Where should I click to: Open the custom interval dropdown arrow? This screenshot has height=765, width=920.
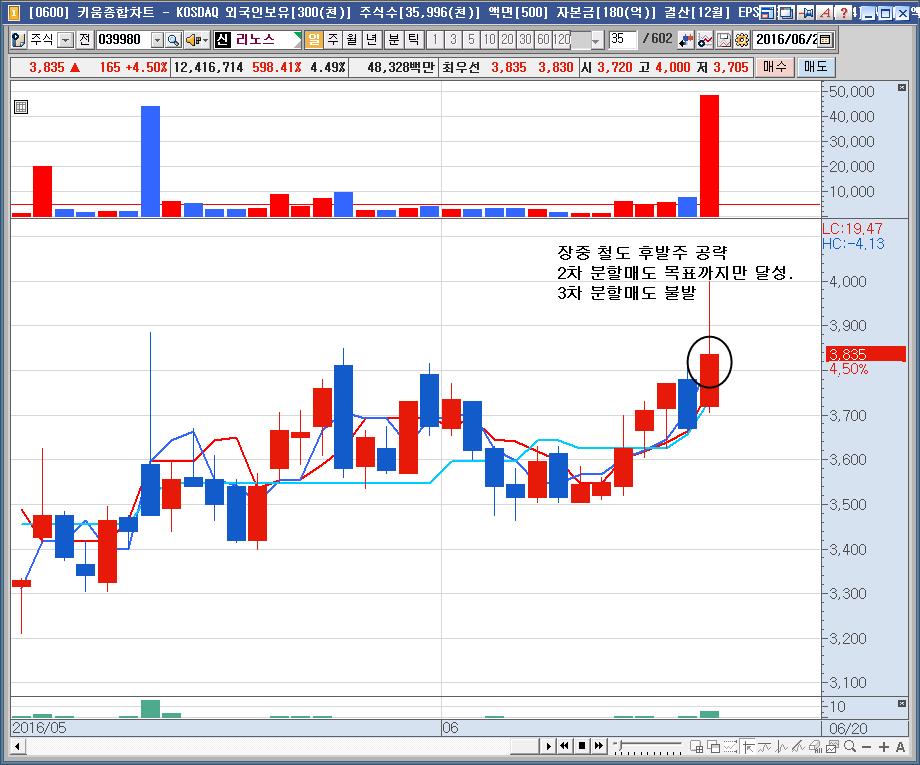596,40
